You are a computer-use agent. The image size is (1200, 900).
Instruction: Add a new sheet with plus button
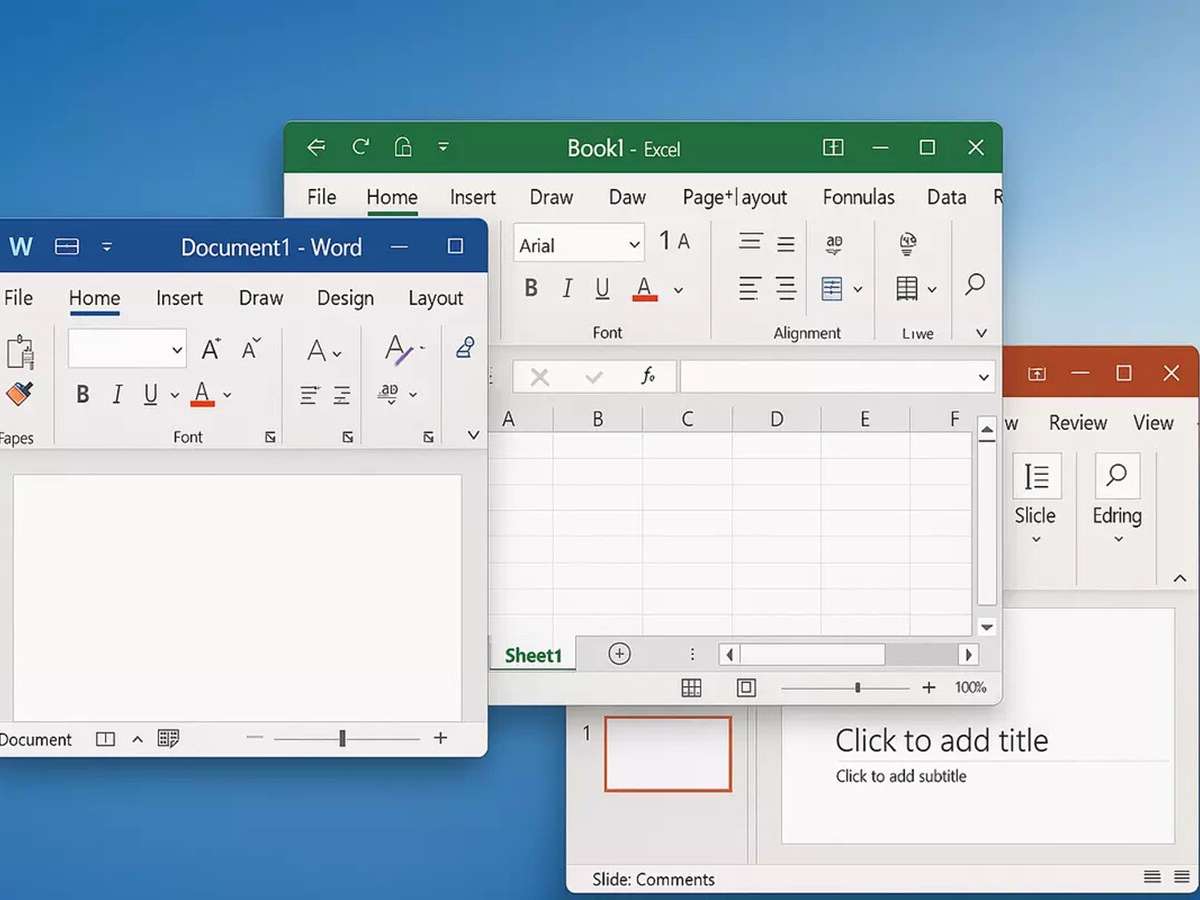[620, 654]
